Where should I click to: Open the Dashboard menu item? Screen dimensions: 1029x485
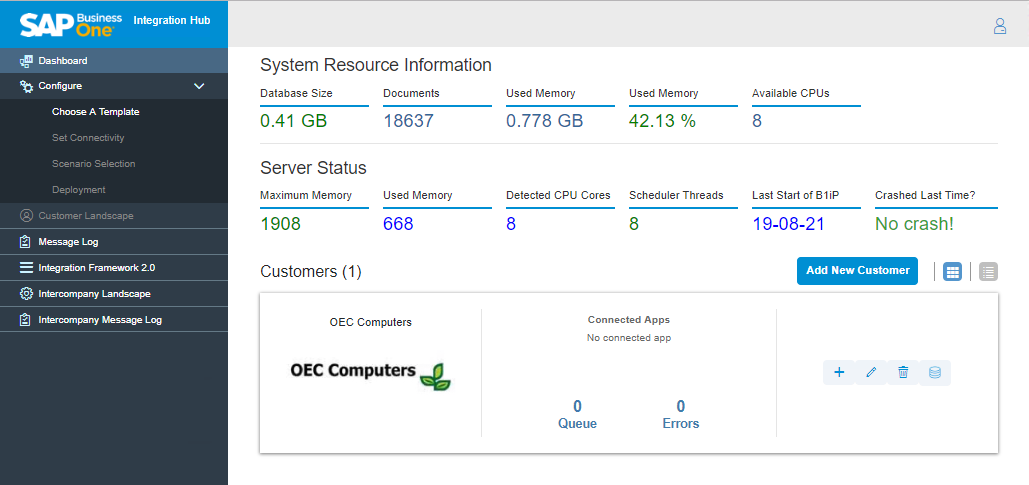click(62, 61)
